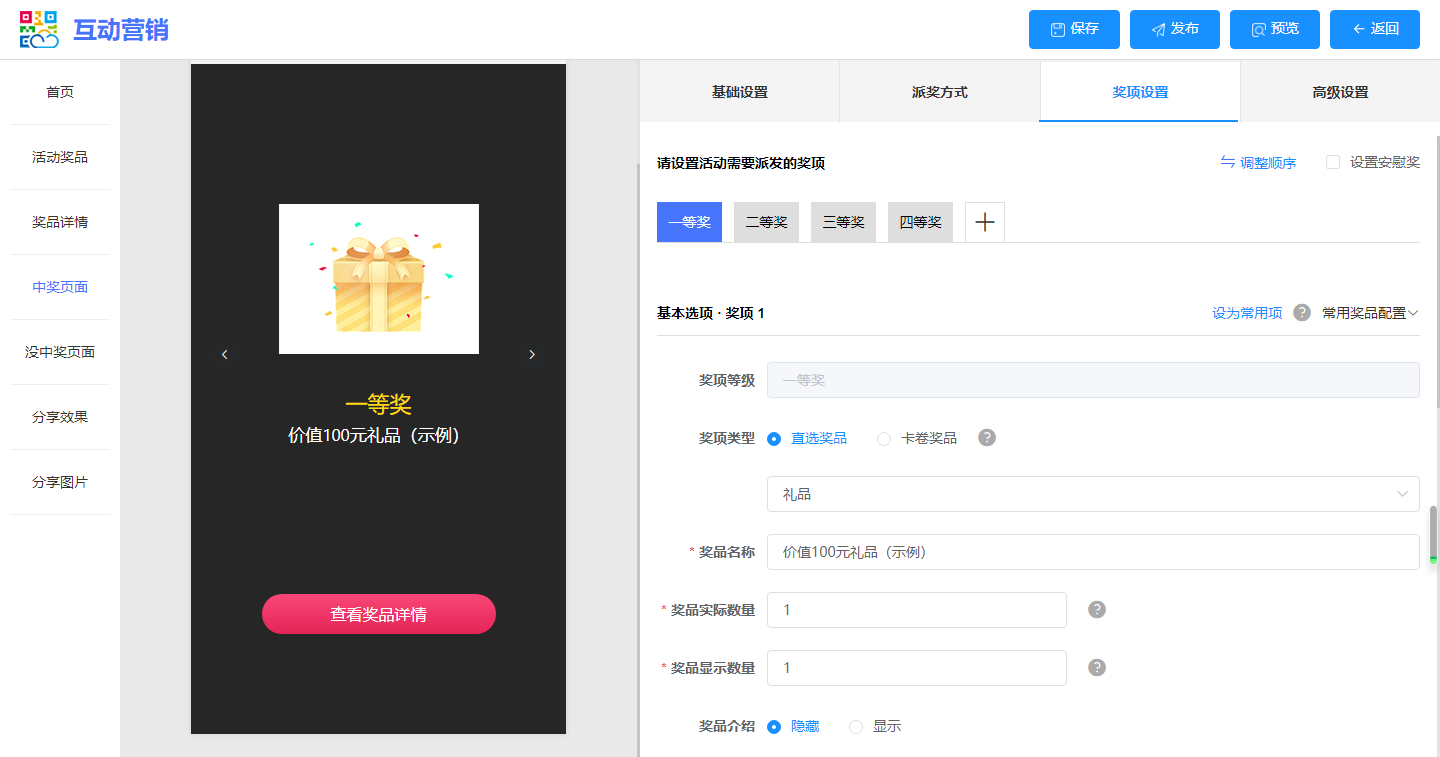Publish the activity with 发布 button

click(x=1175, y=29)
